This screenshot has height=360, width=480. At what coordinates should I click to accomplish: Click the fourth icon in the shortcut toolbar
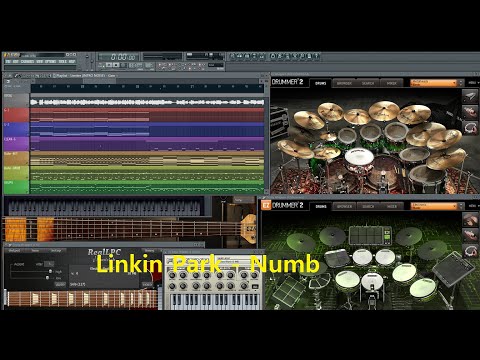[x=254, y=56]
